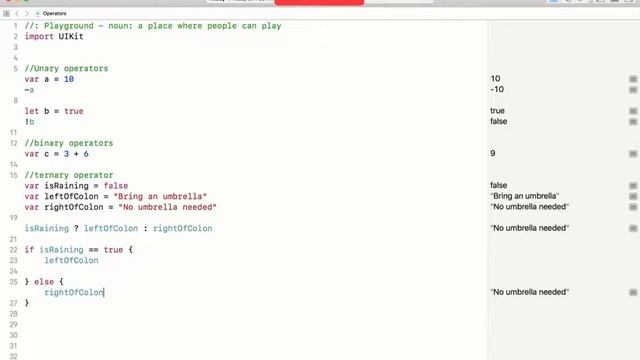Go back in the jump bar history

point(17,13)
